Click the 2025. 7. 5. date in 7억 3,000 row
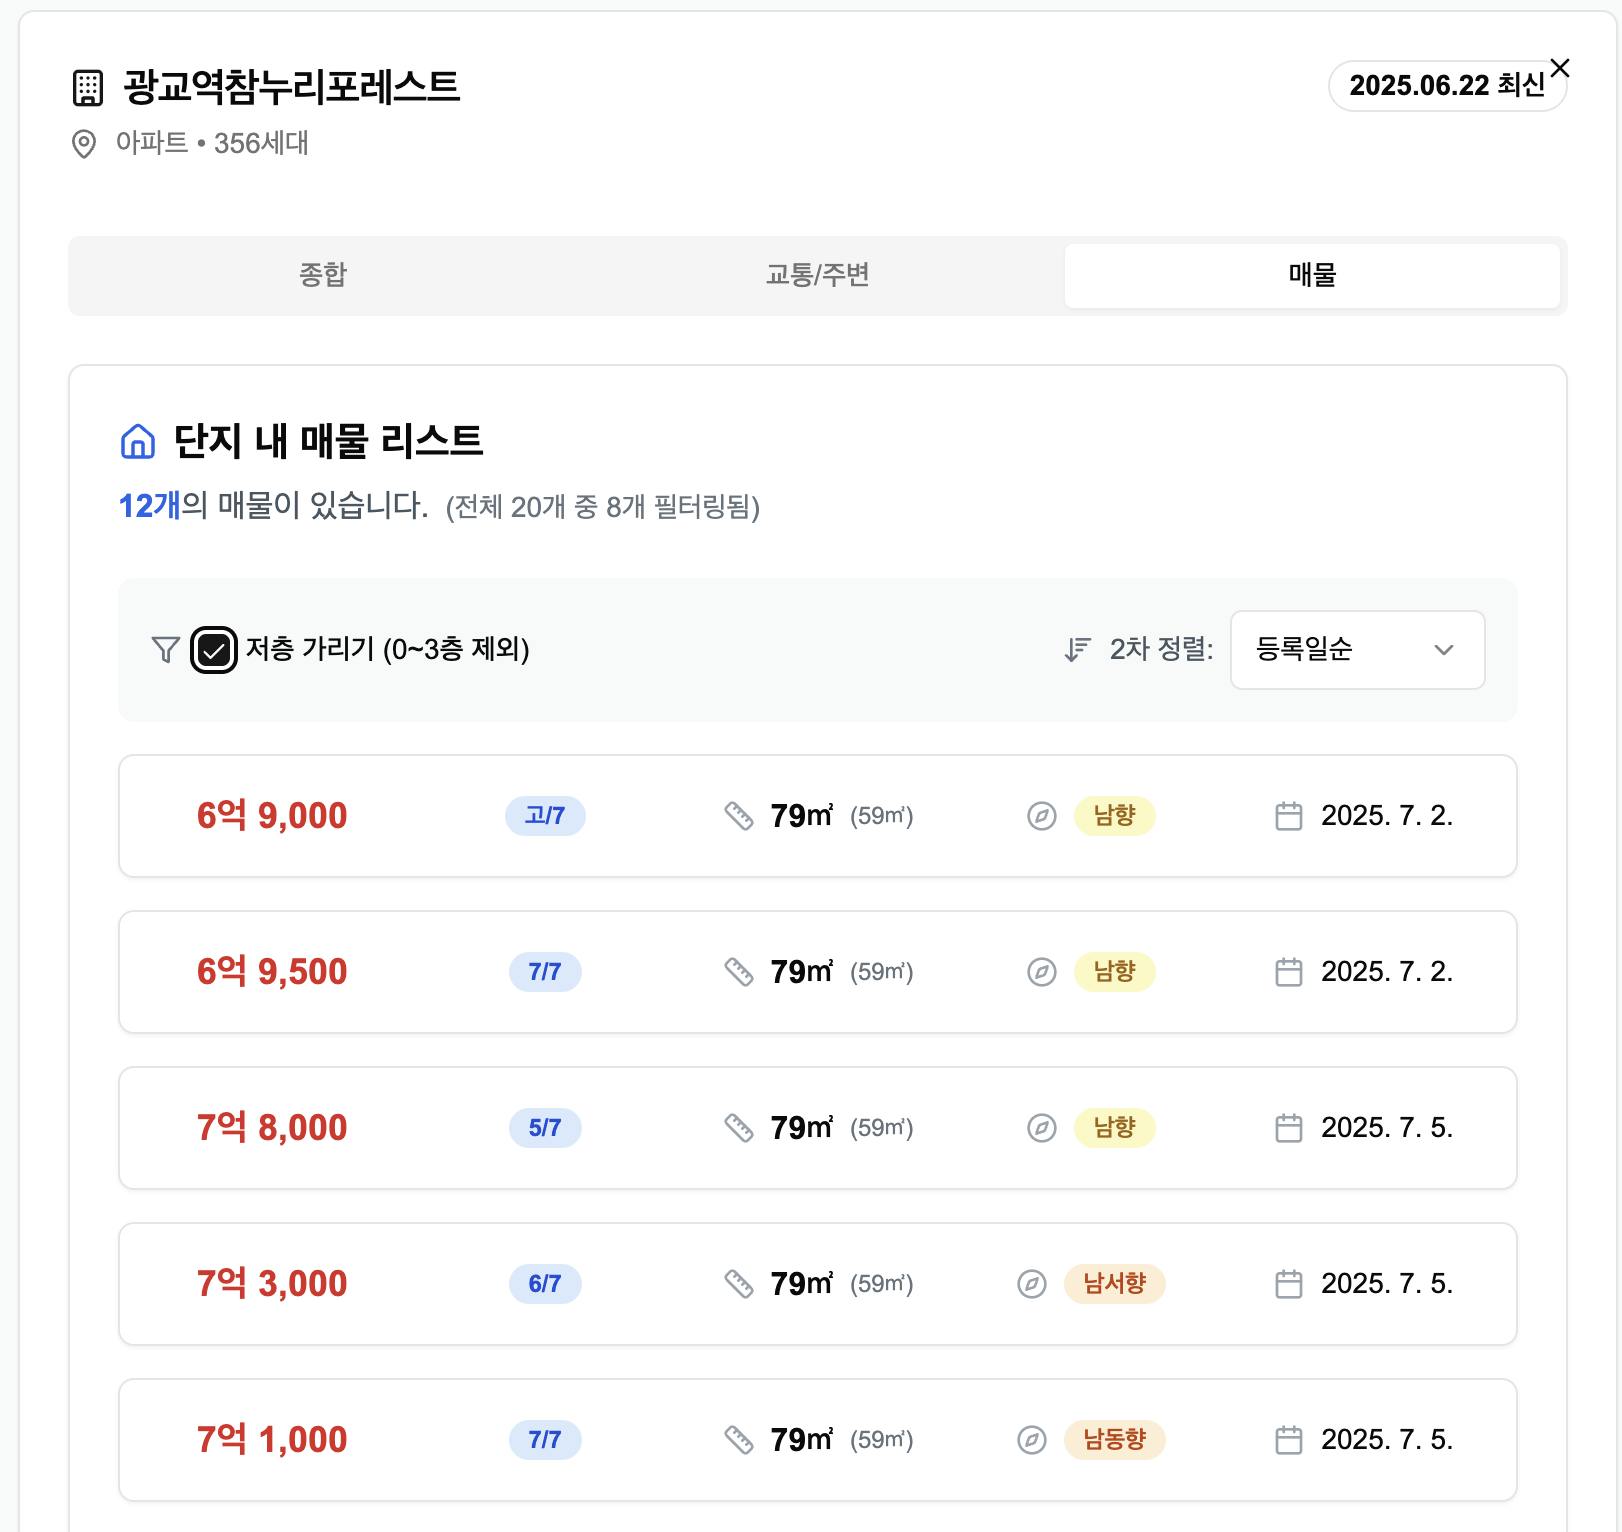1622x1532 pixels. tap(1387, 1284)
